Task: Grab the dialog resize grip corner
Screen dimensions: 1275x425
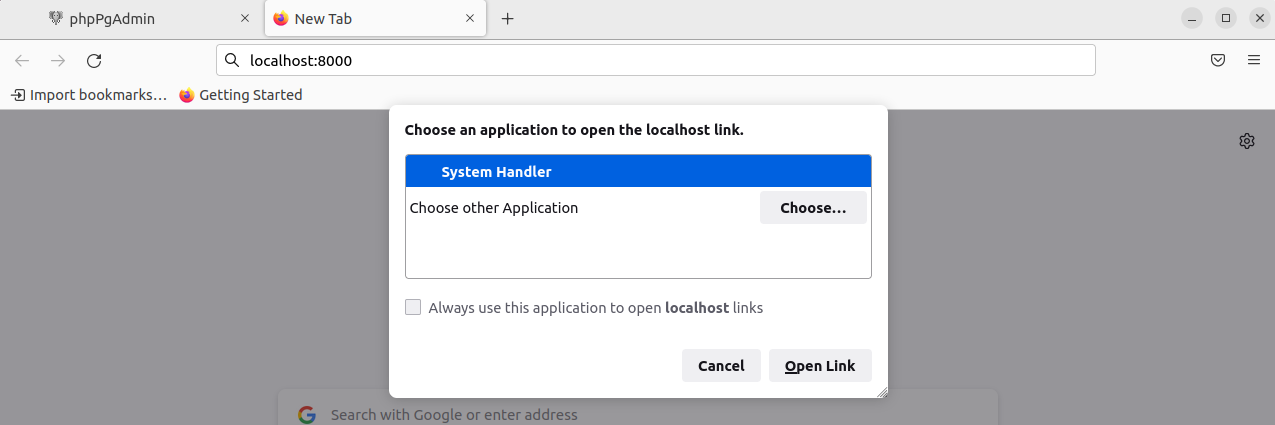Action: [x=881, y=392]
